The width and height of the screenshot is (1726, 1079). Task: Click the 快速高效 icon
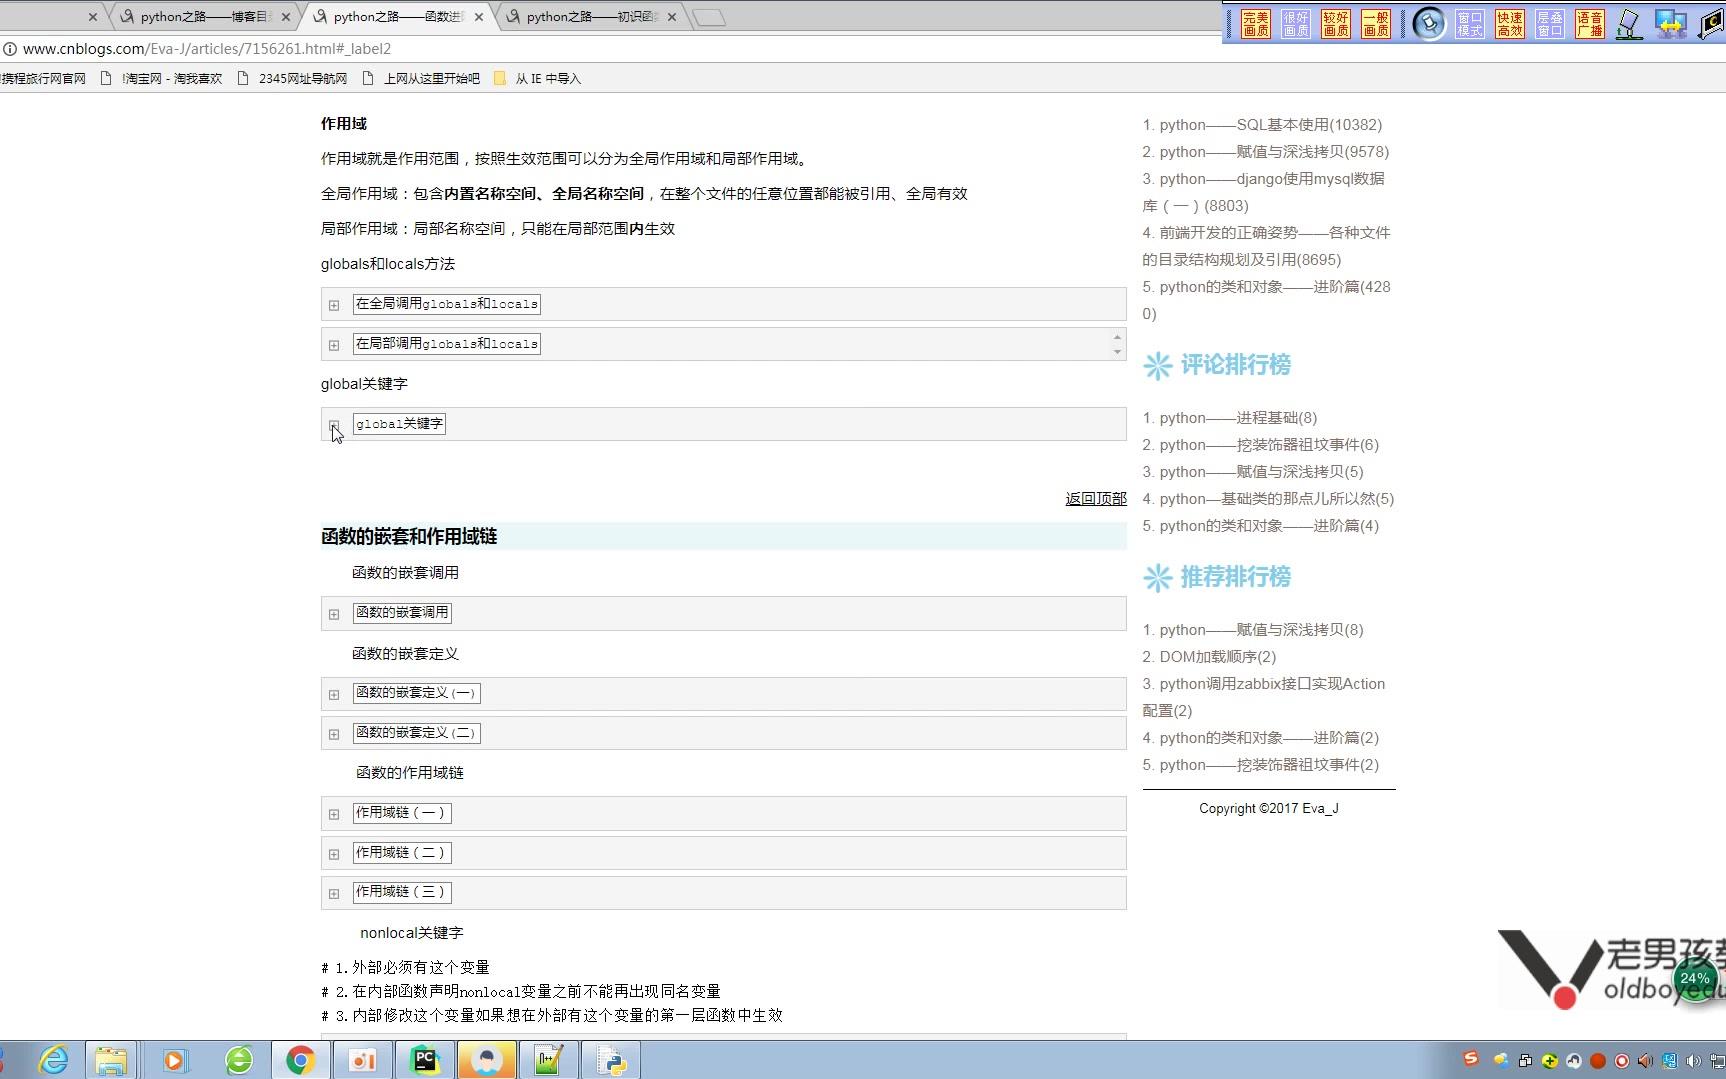pos(1508,24)
